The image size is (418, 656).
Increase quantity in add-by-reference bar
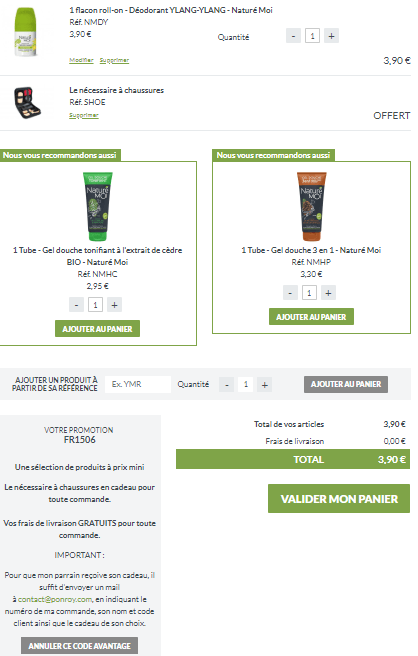click(264, 384)
